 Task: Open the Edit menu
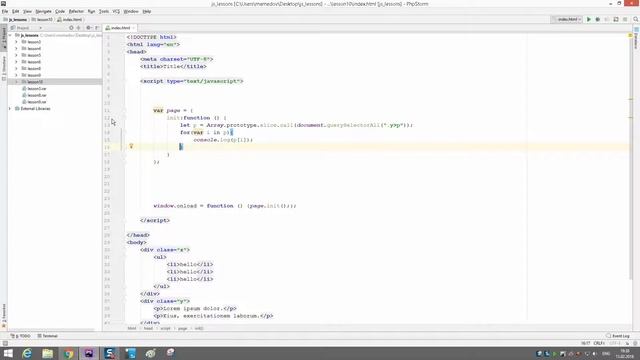click(x=16, y=11)
